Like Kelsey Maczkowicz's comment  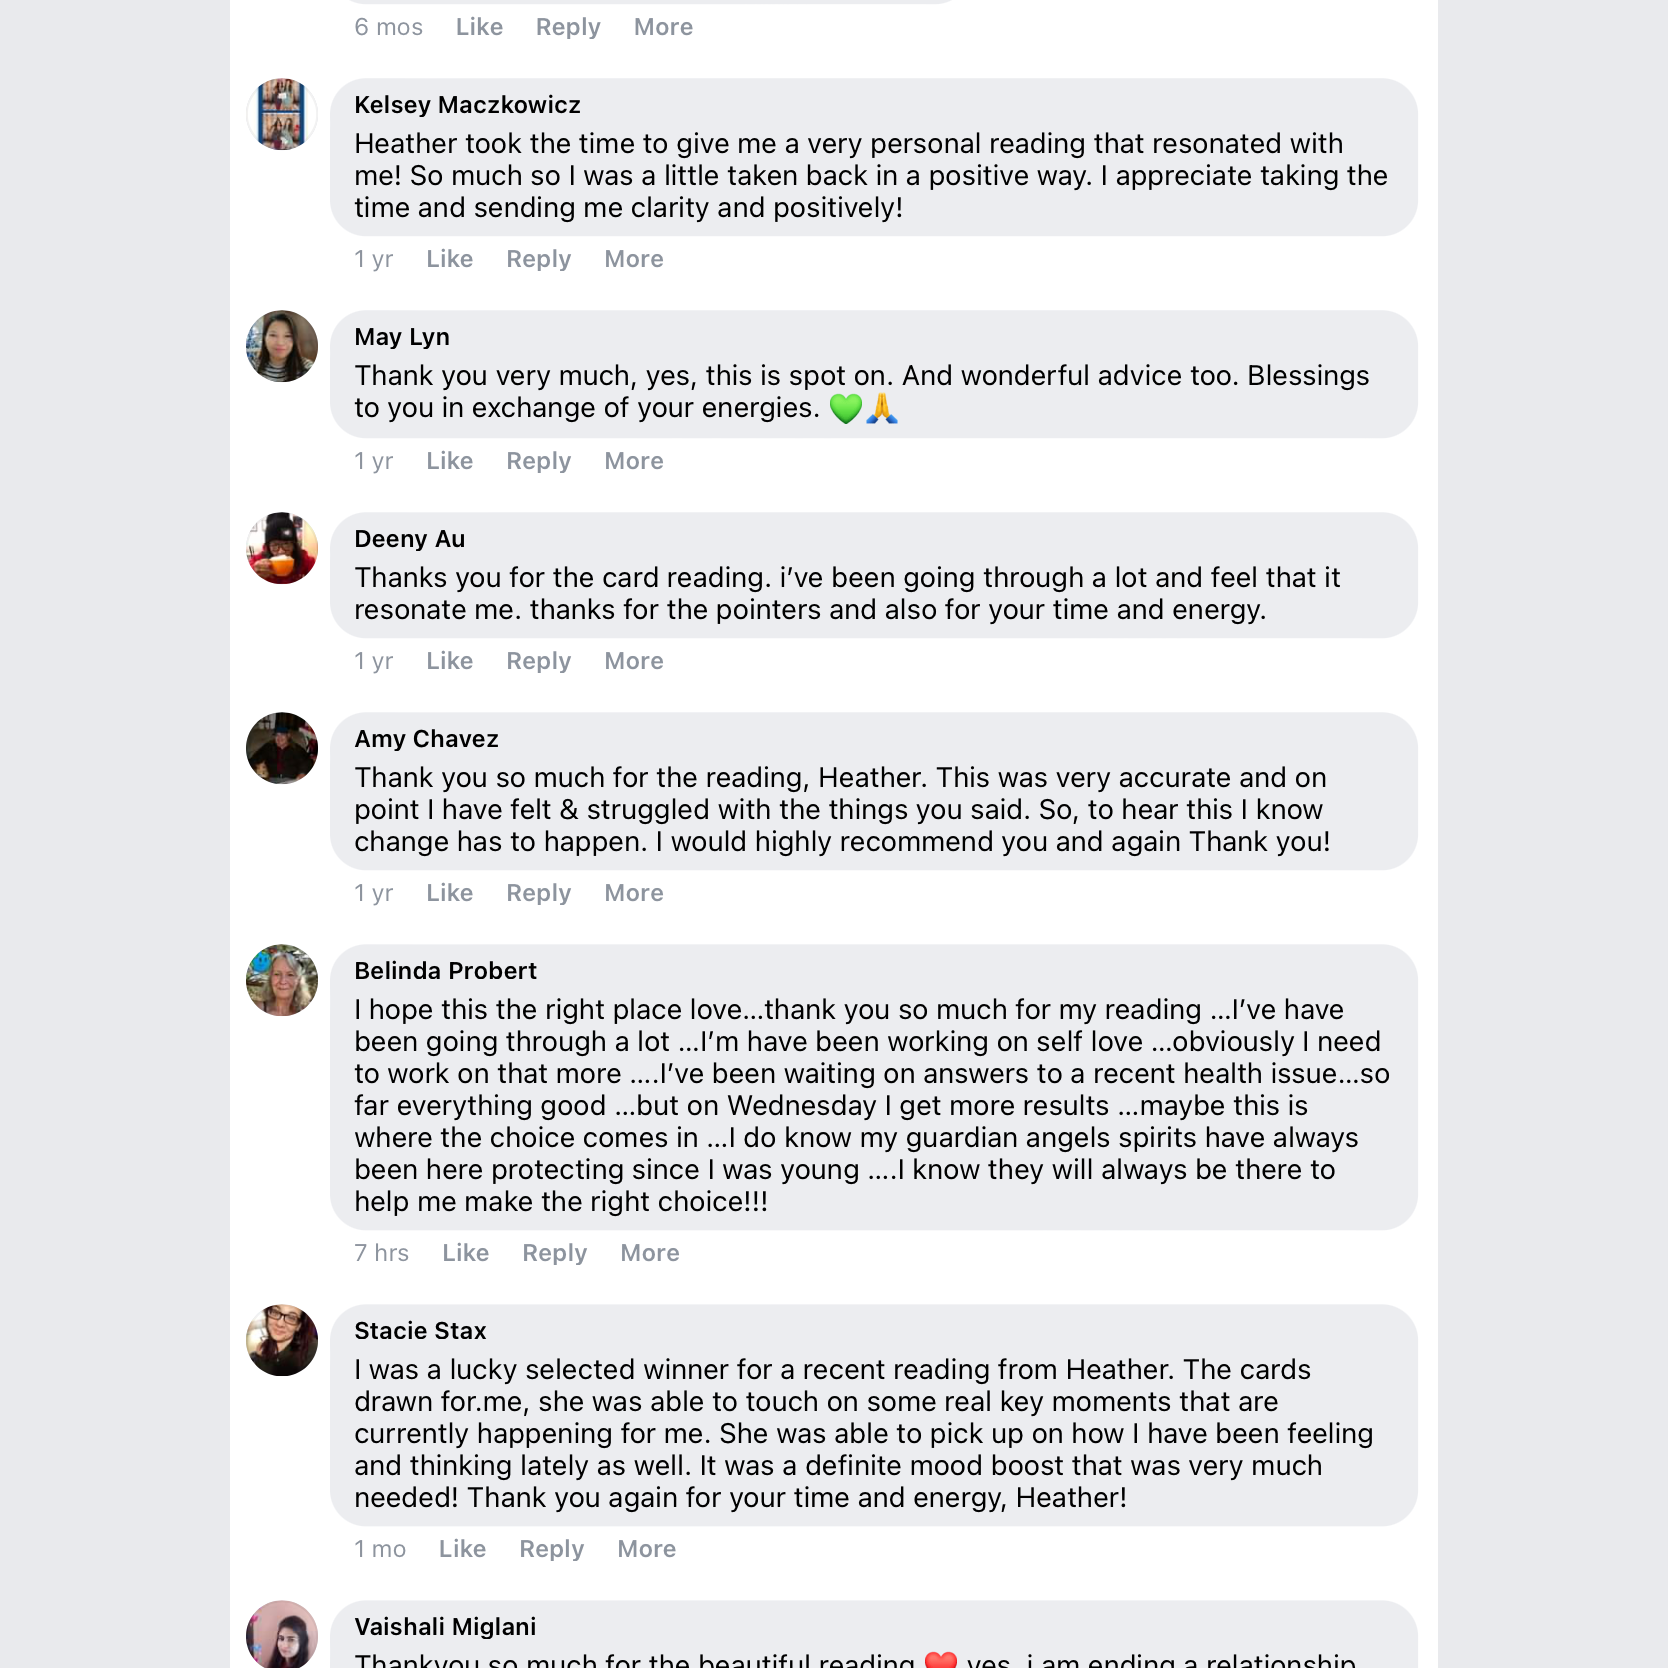pyautogui.click(x=449, y=259)
